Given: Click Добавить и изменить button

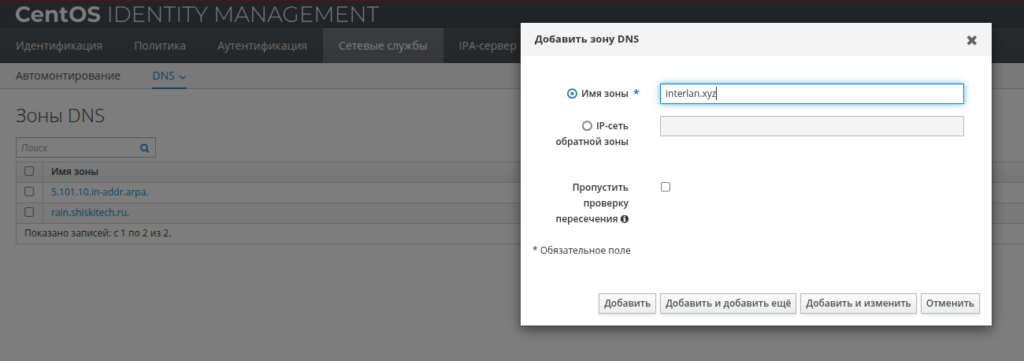Looking at the screenshot, I should [858, 304].
